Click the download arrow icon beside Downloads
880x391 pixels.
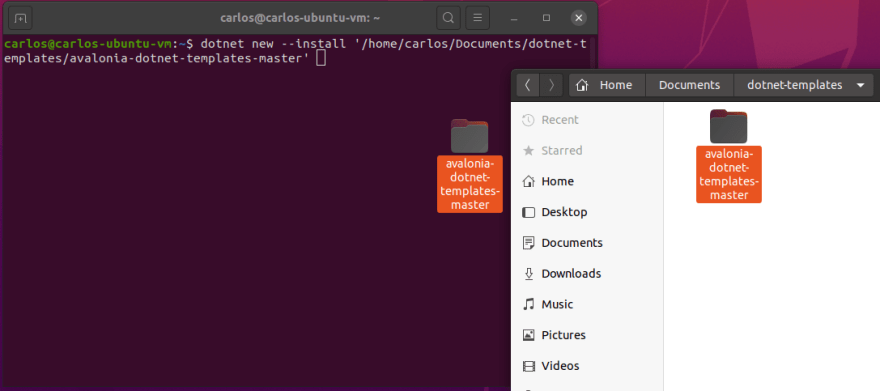pos(528,274)
